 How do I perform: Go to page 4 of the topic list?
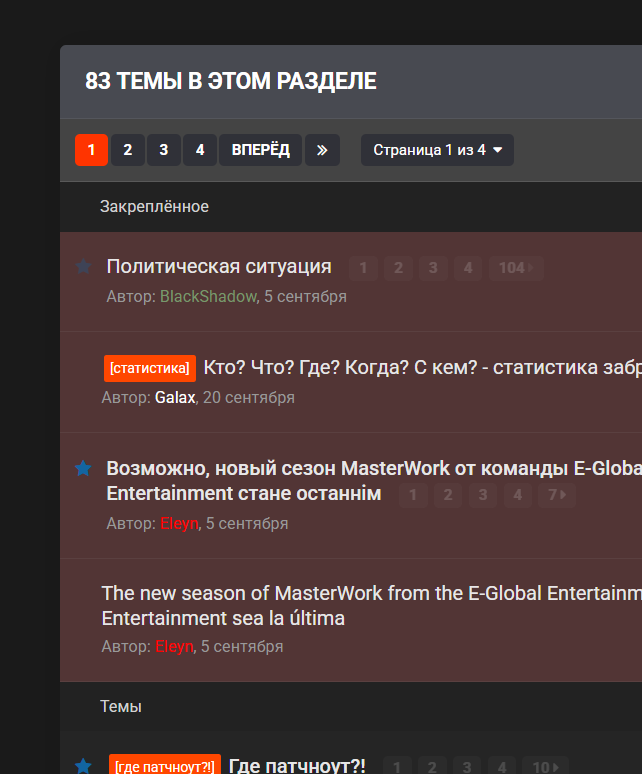pos(200,150)
